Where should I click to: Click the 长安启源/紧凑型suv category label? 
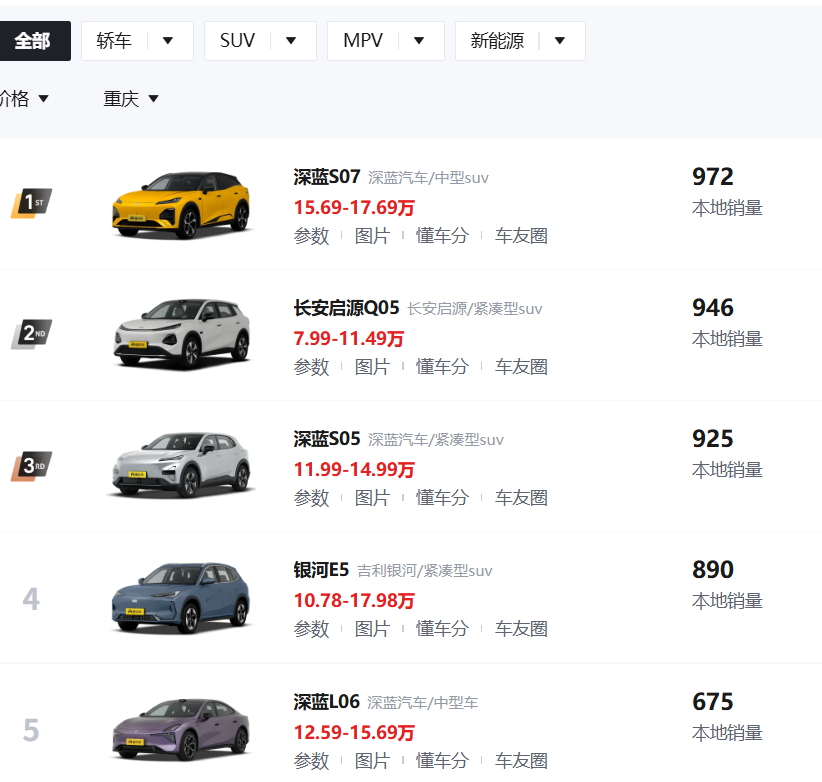point(475,309)
